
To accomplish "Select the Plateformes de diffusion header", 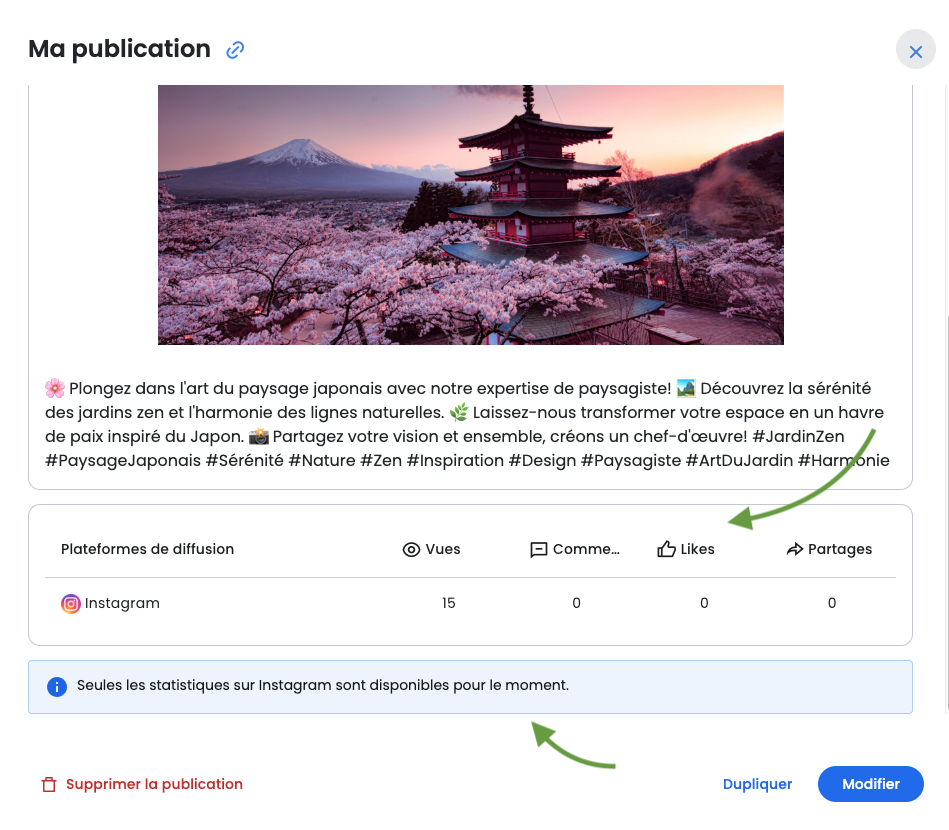I will coord(147,549).
